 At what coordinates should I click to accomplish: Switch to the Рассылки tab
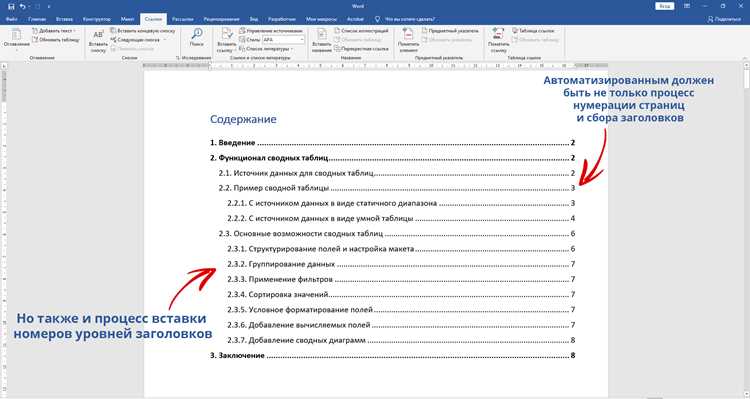click(x=182, y=19)
